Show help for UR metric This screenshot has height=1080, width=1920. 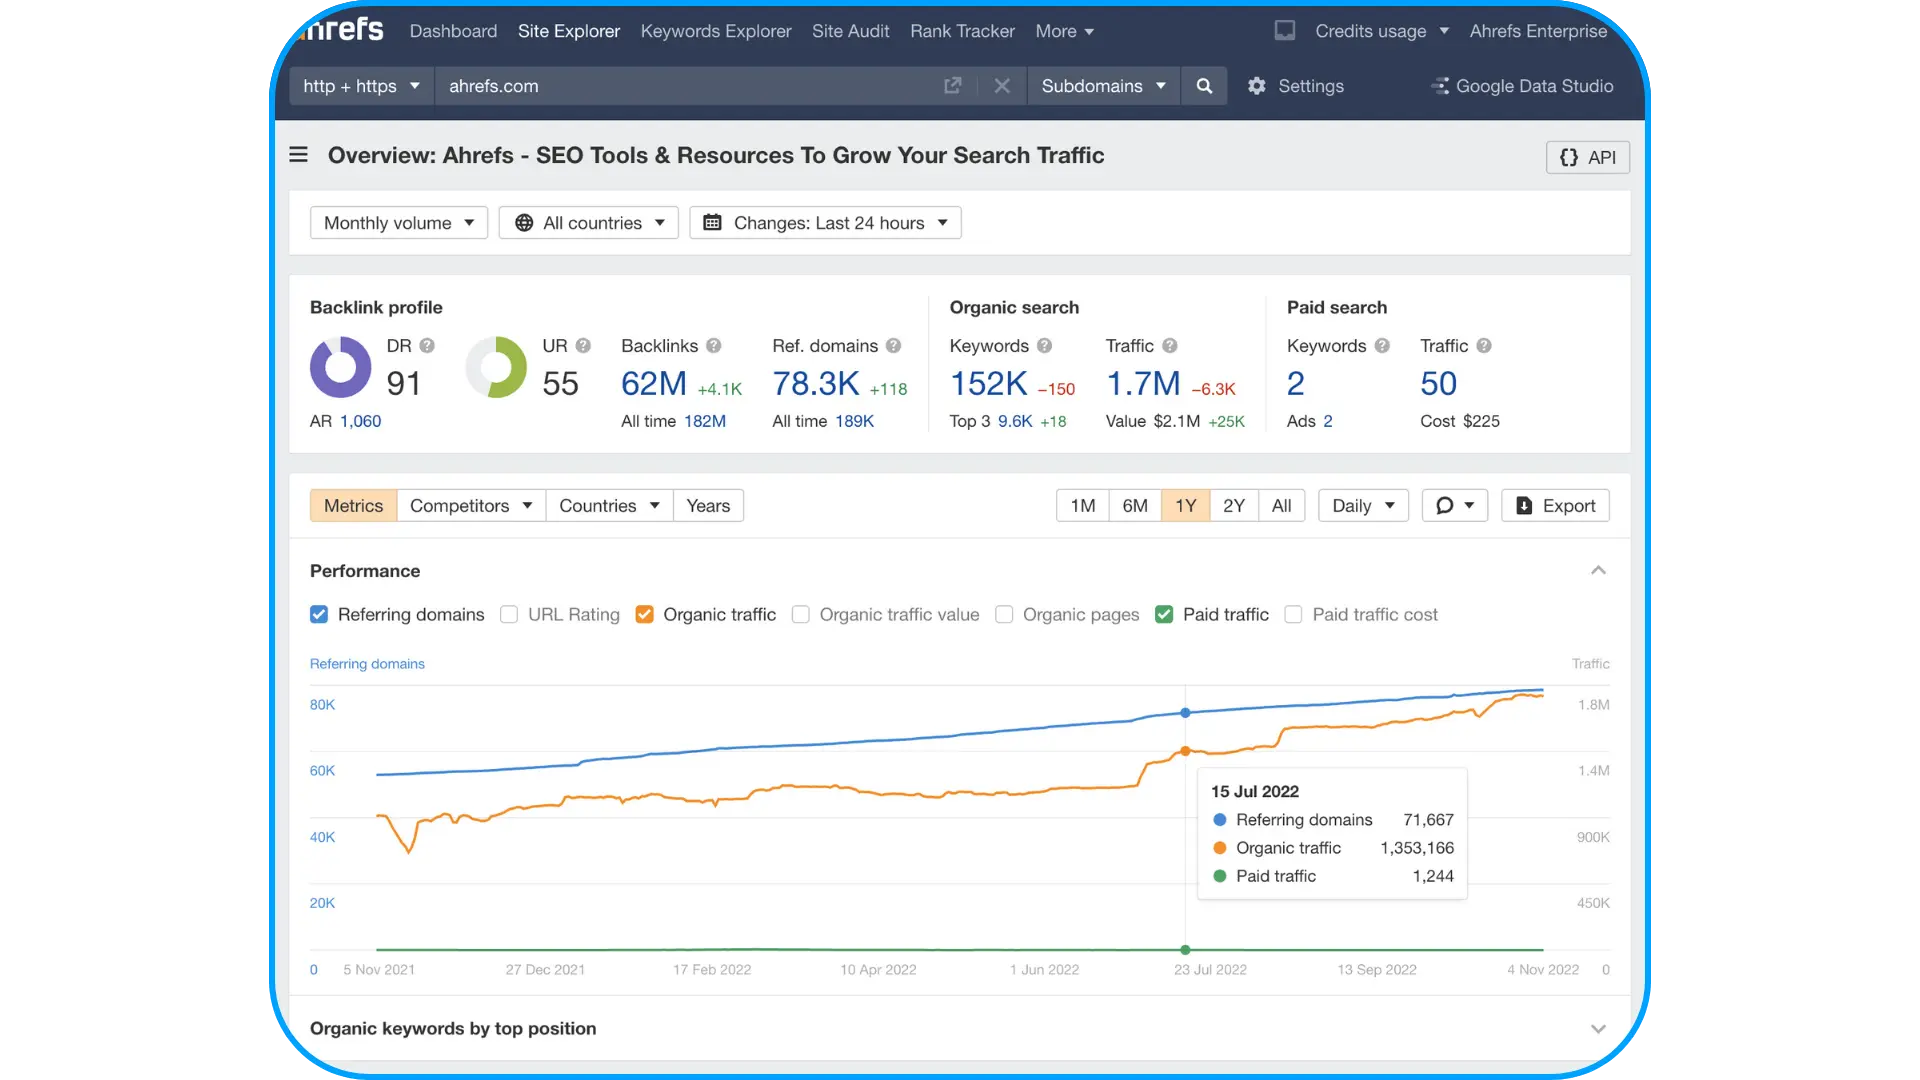pyautogui.click(x=583, y=346)
